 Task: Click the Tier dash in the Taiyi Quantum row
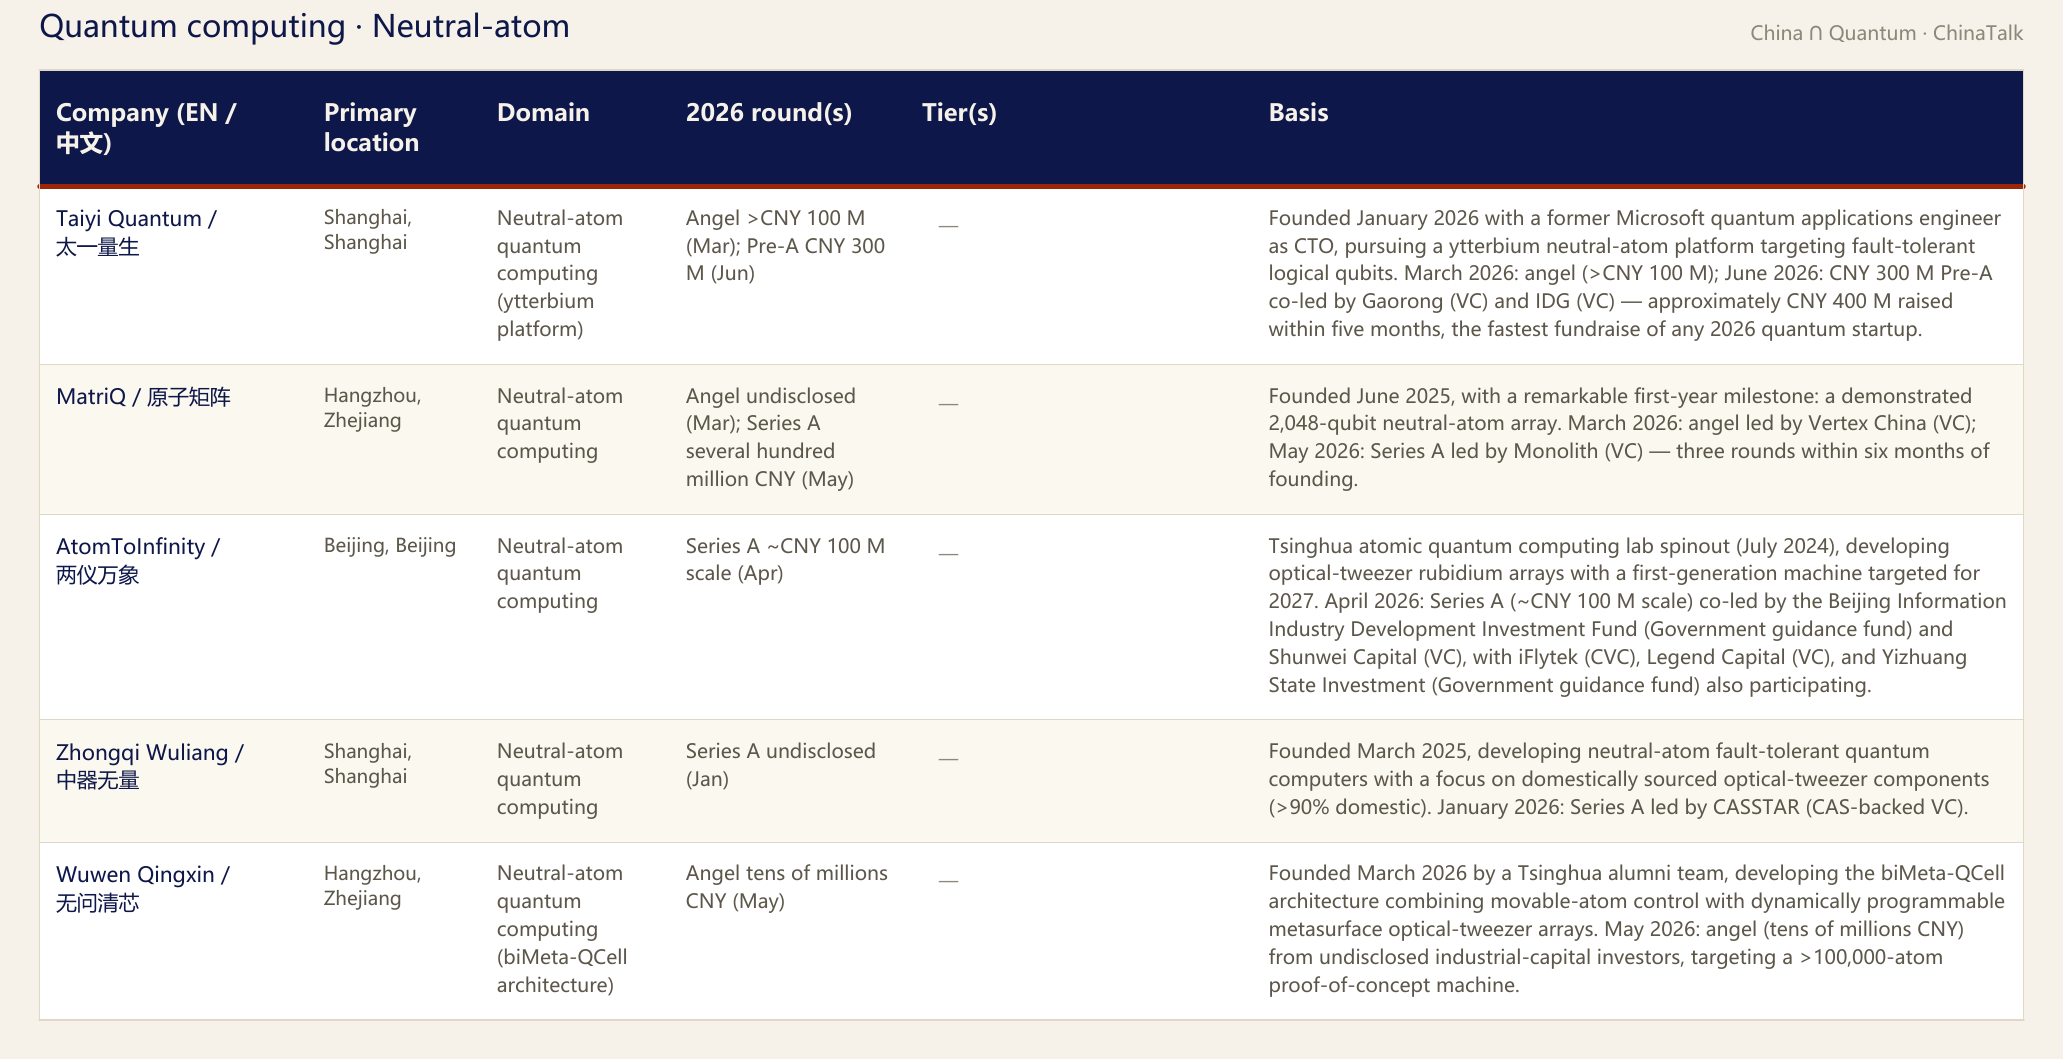pyautogui.click(x=948, y=225)
